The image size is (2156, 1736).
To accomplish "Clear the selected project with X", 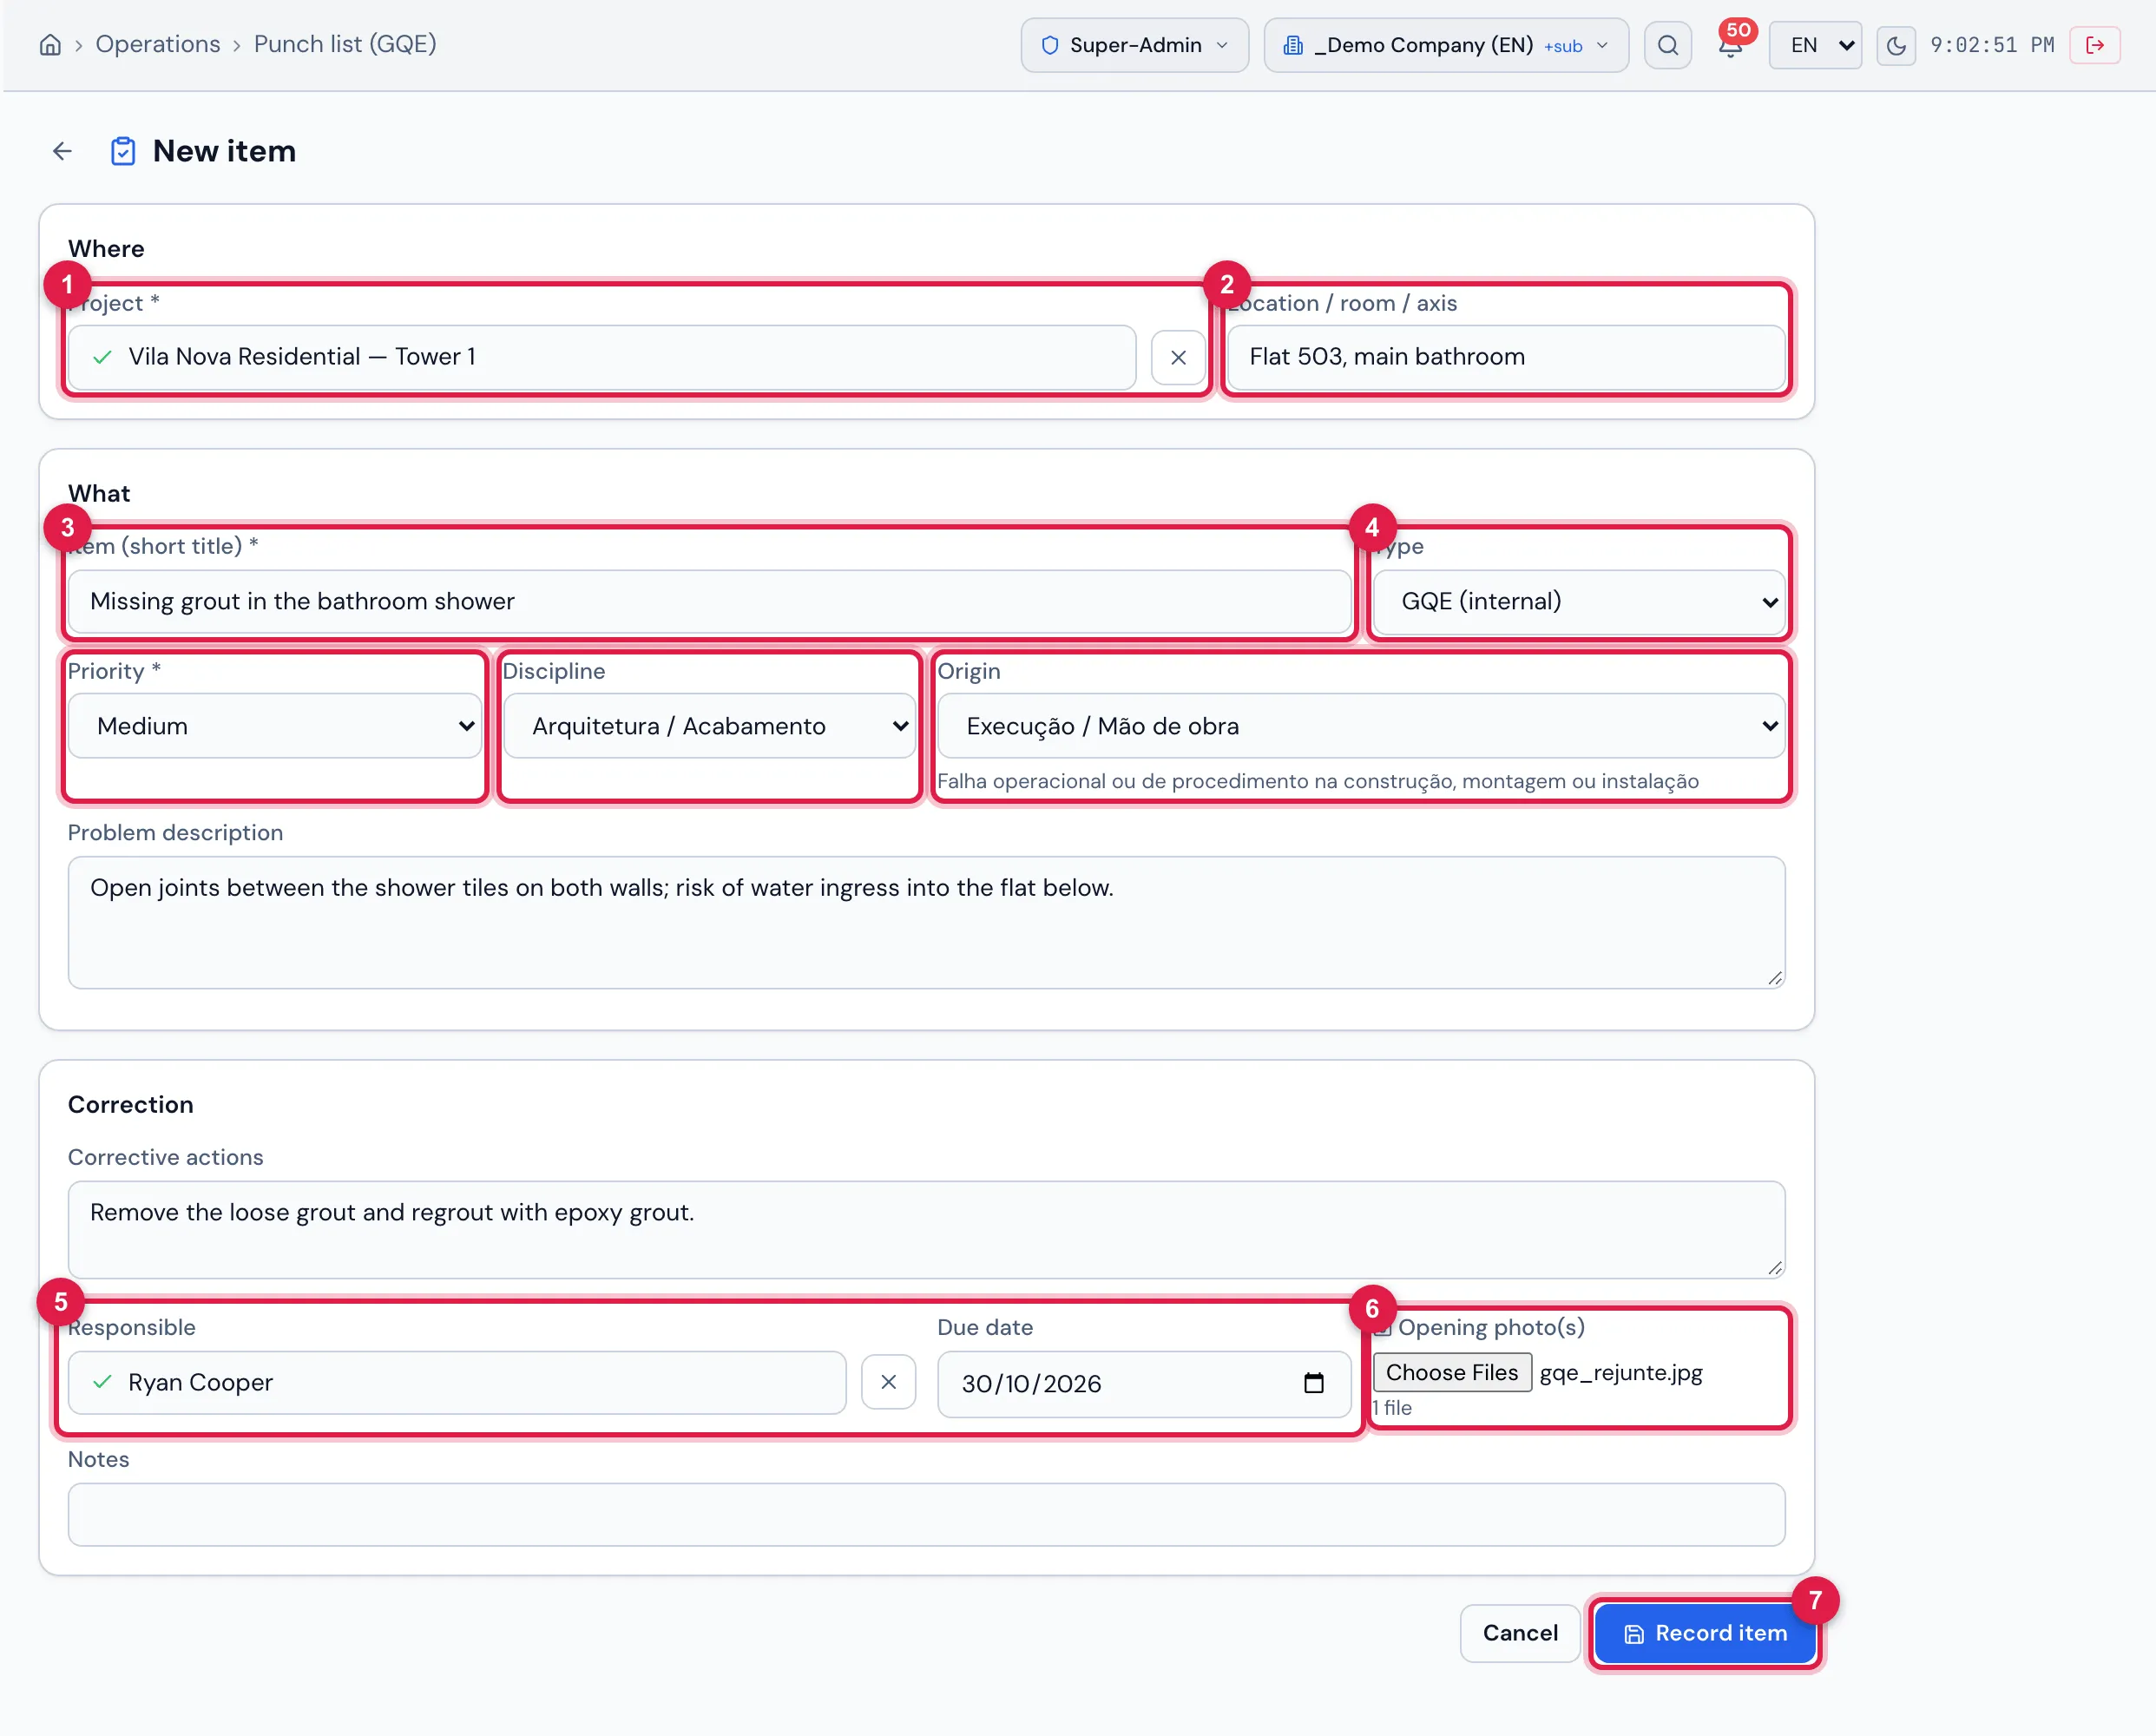I will point(1178,357).
